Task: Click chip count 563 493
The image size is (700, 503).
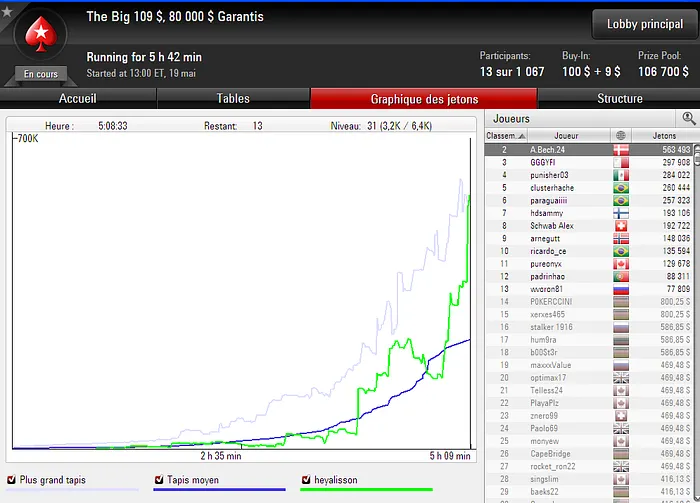Action: pos(676,150)
